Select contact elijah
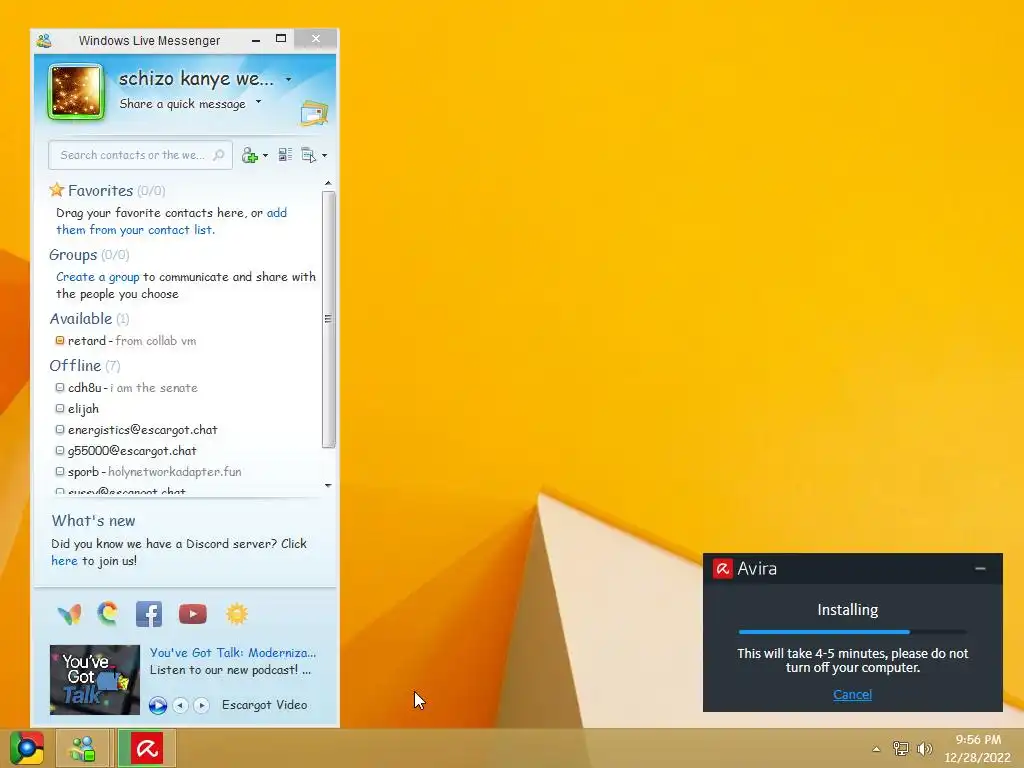 (x=84, y=409)
